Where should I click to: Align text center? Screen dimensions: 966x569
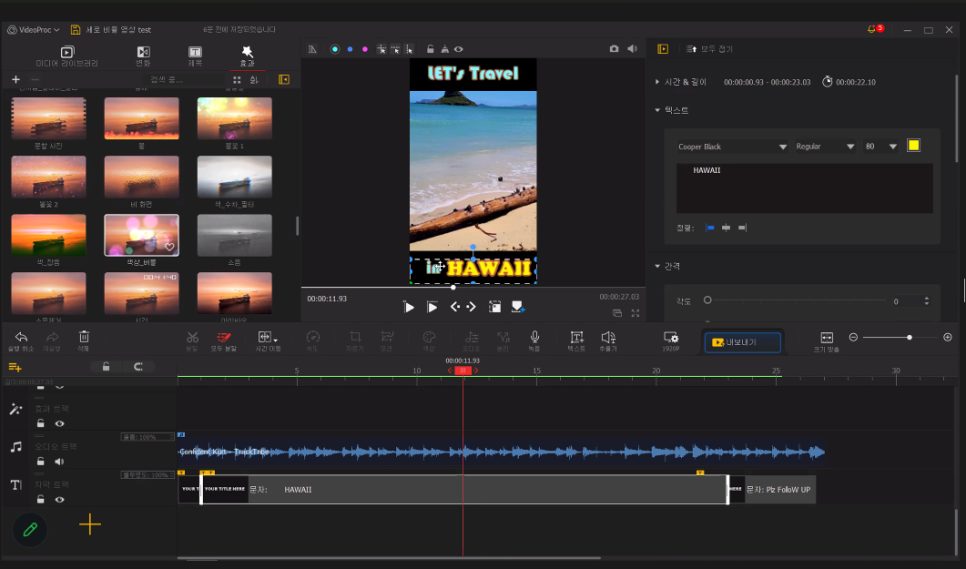[726, 228]
